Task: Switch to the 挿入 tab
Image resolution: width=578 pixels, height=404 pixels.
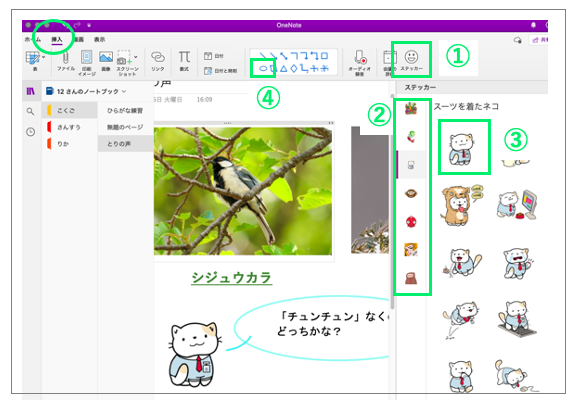Action: (x=57, y=39)
